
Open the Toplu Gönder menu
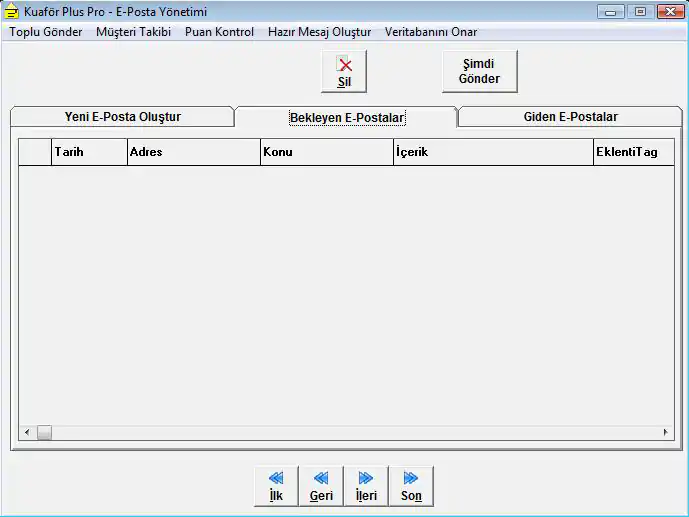46,32
